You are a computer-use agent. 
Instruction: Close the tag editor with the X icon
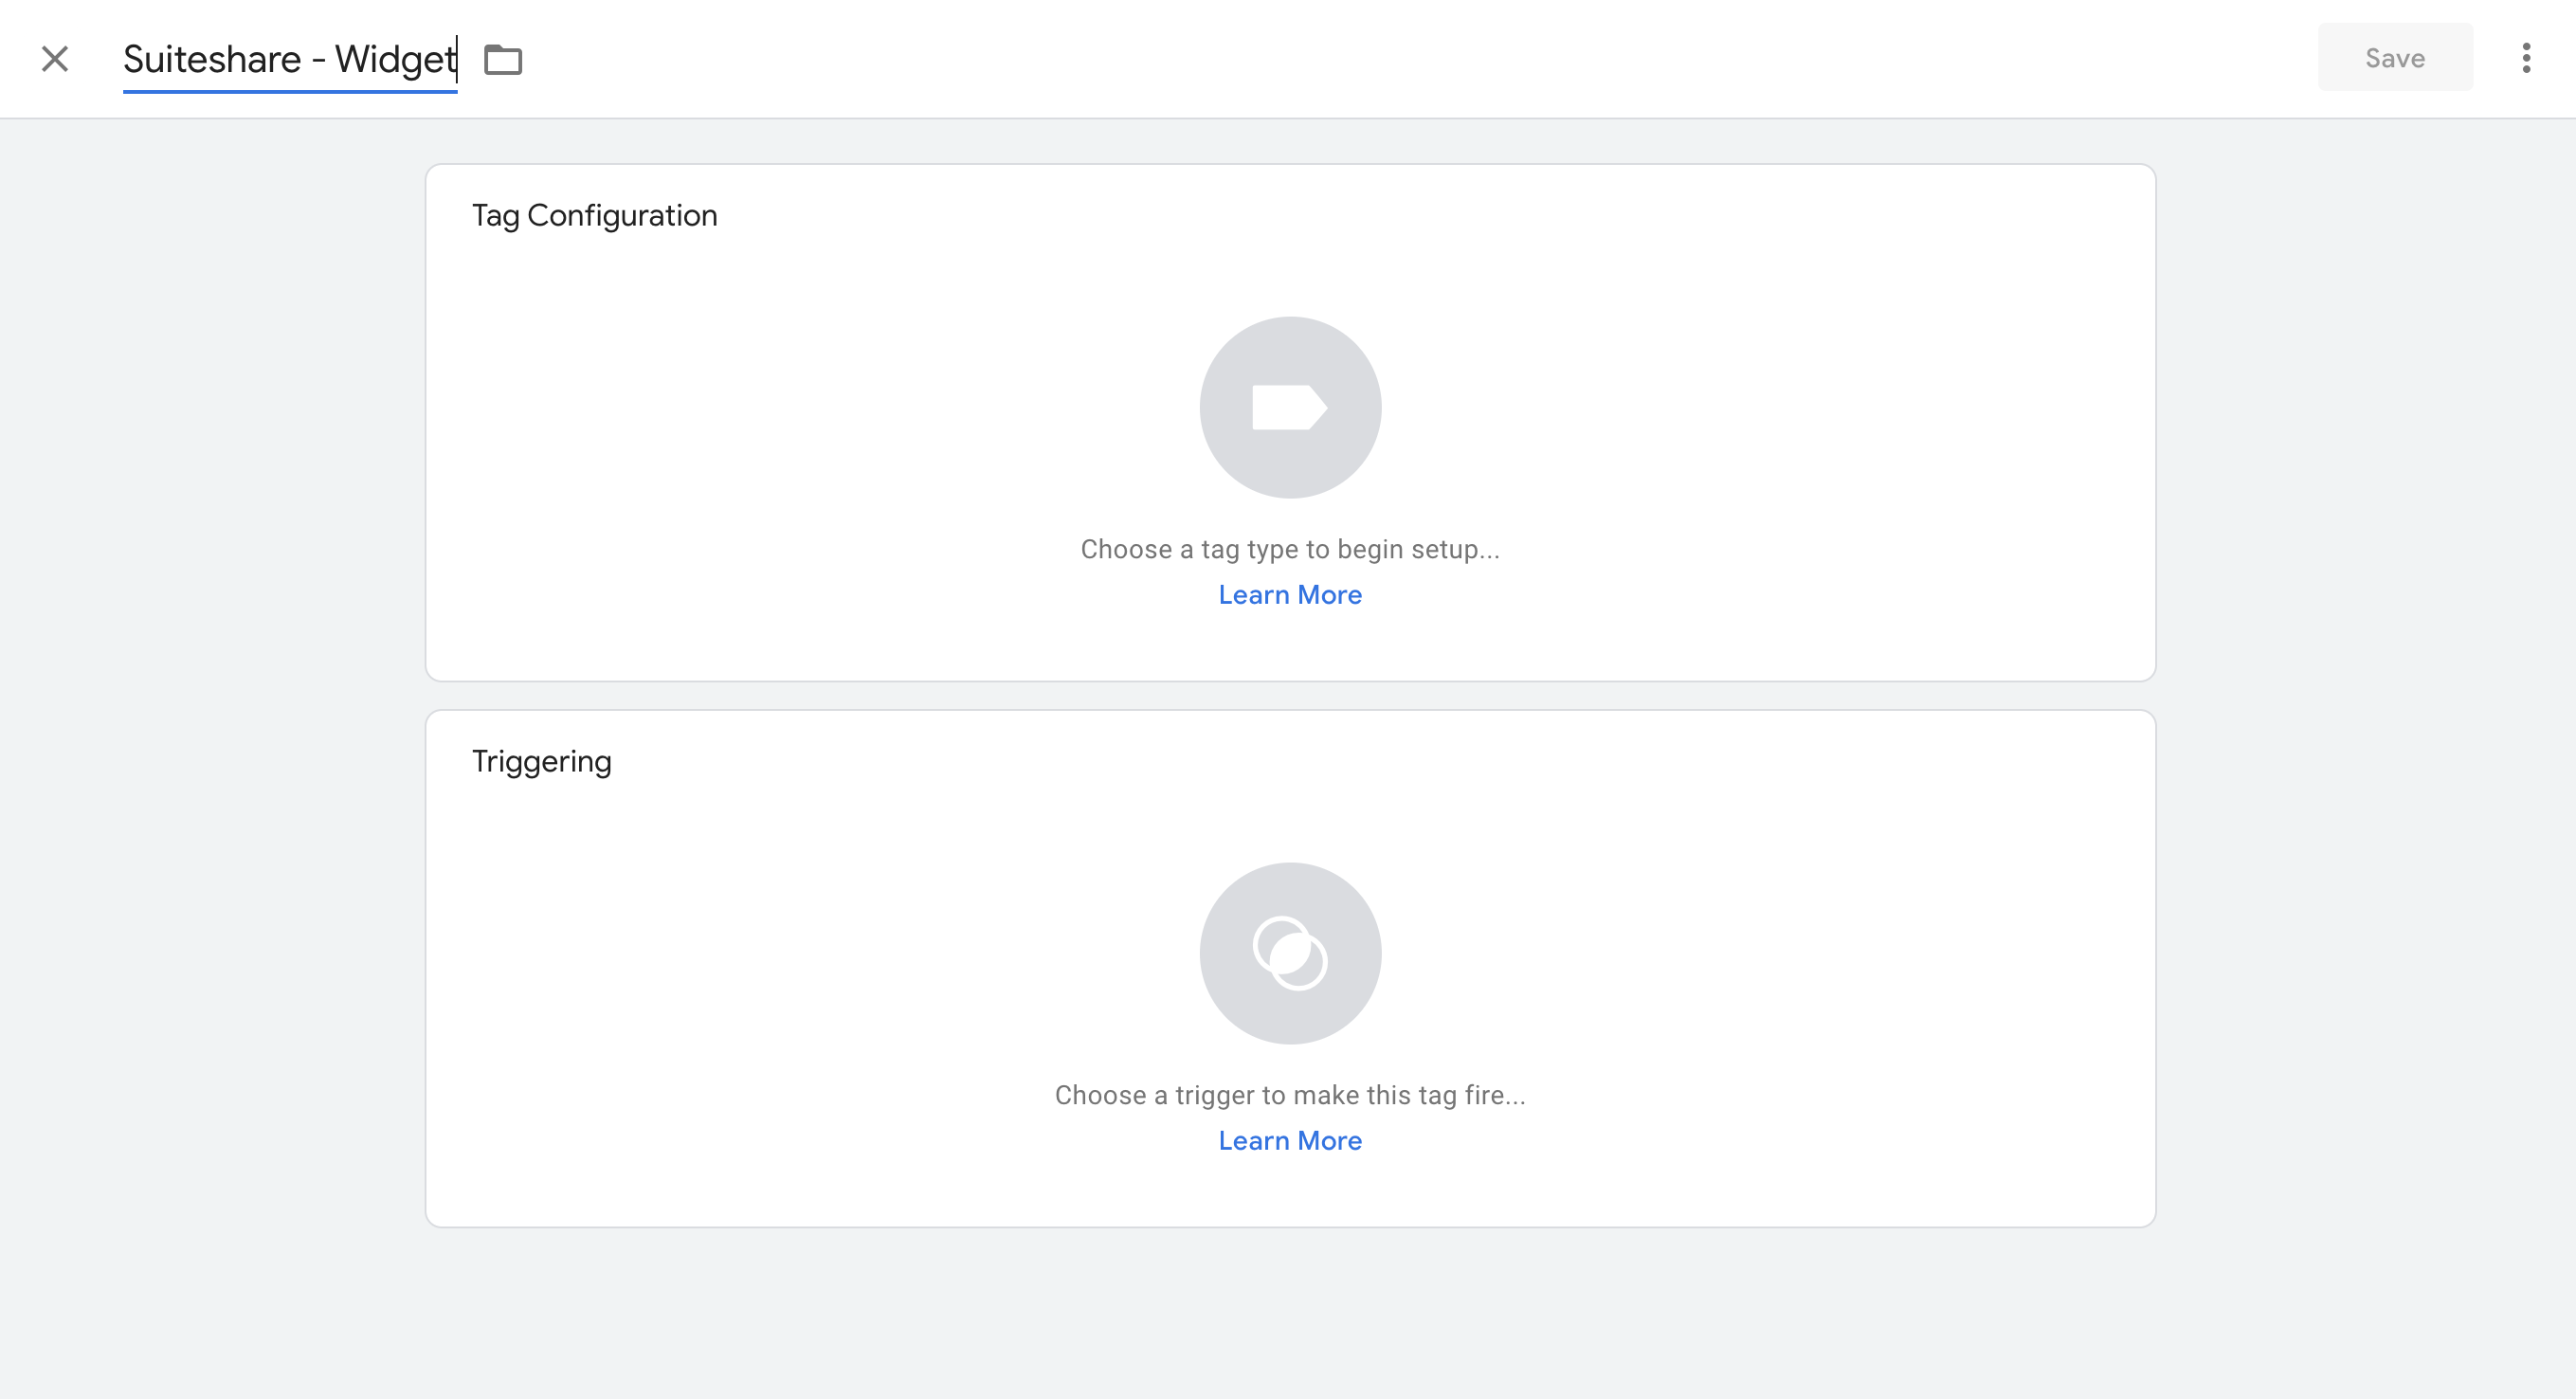click(x=55, y=59)
